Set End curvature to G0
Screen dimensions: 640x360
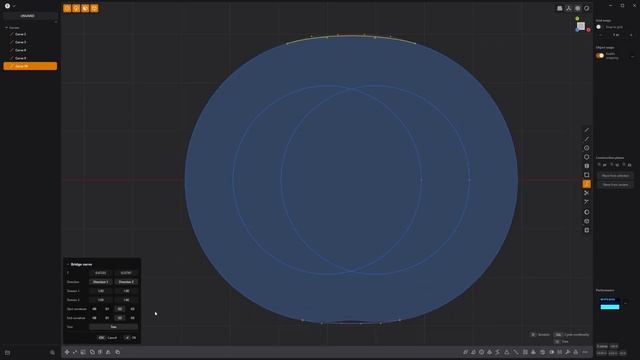click(94, 318)
